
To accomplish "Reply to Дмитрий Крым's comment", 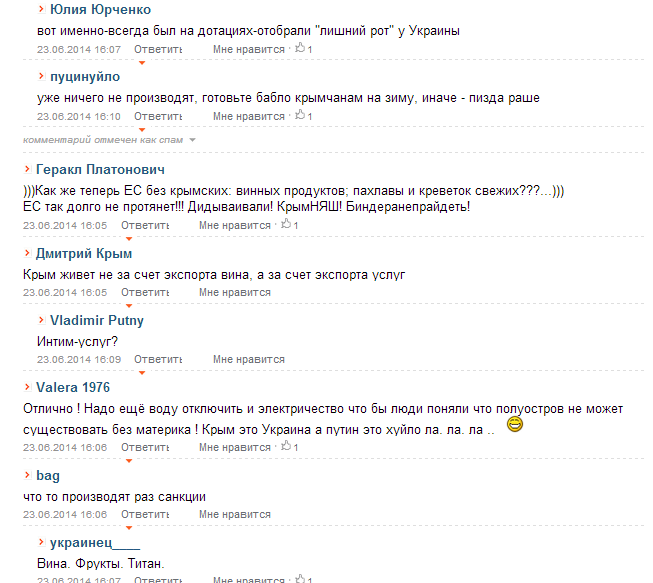I will pyautogui.click(x=145, y=292).
